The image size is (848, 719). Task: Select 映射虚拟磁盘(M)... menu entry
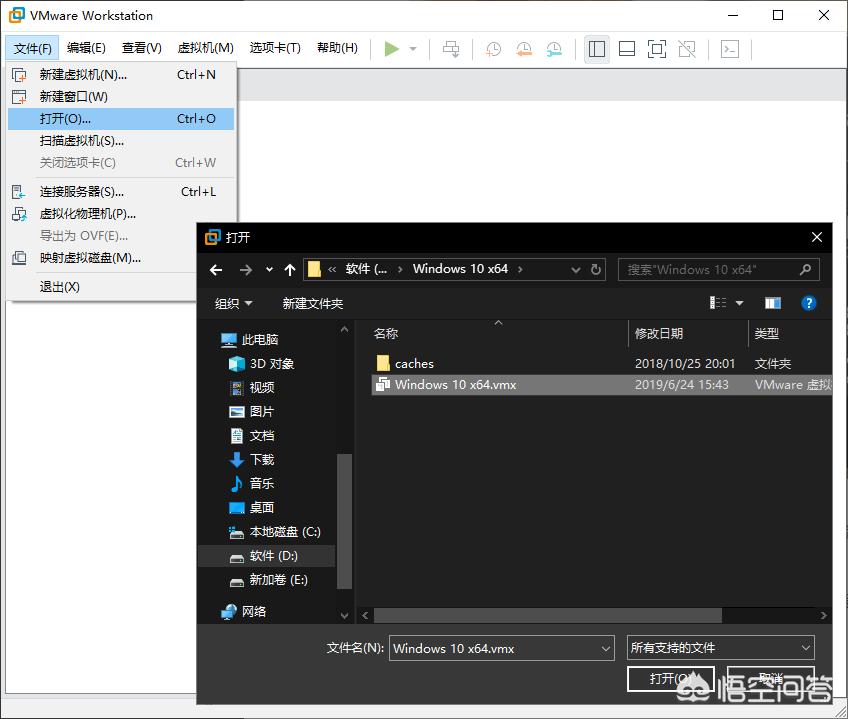tap(103, 258)
